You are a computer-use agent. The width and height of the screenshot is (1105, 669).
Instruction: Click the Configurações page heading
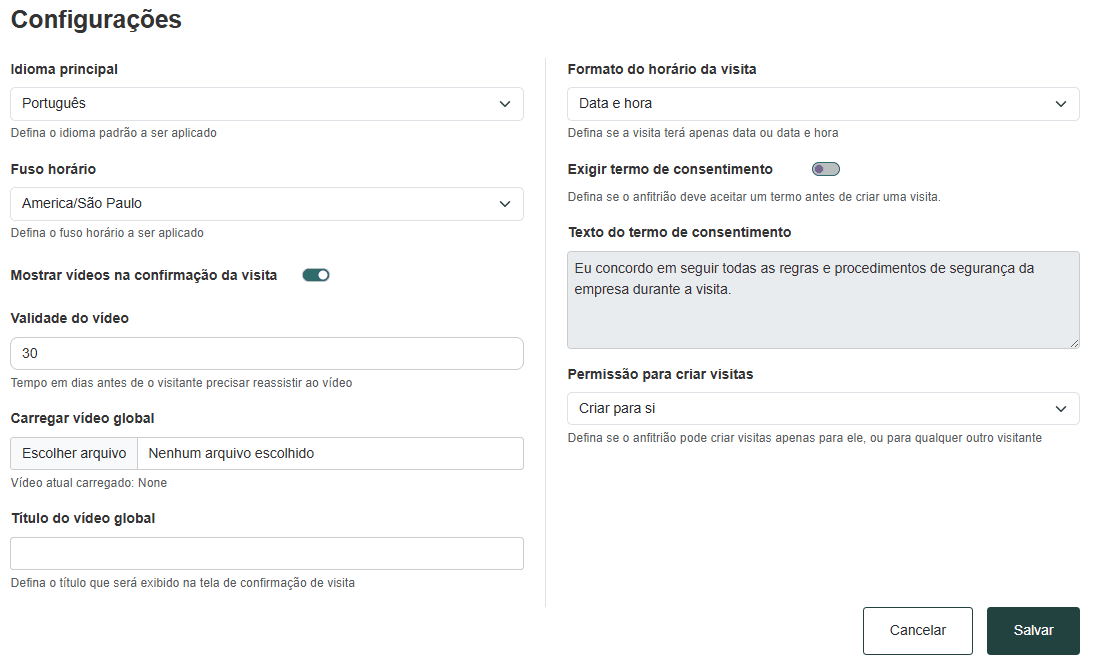(x=96, y=20)
